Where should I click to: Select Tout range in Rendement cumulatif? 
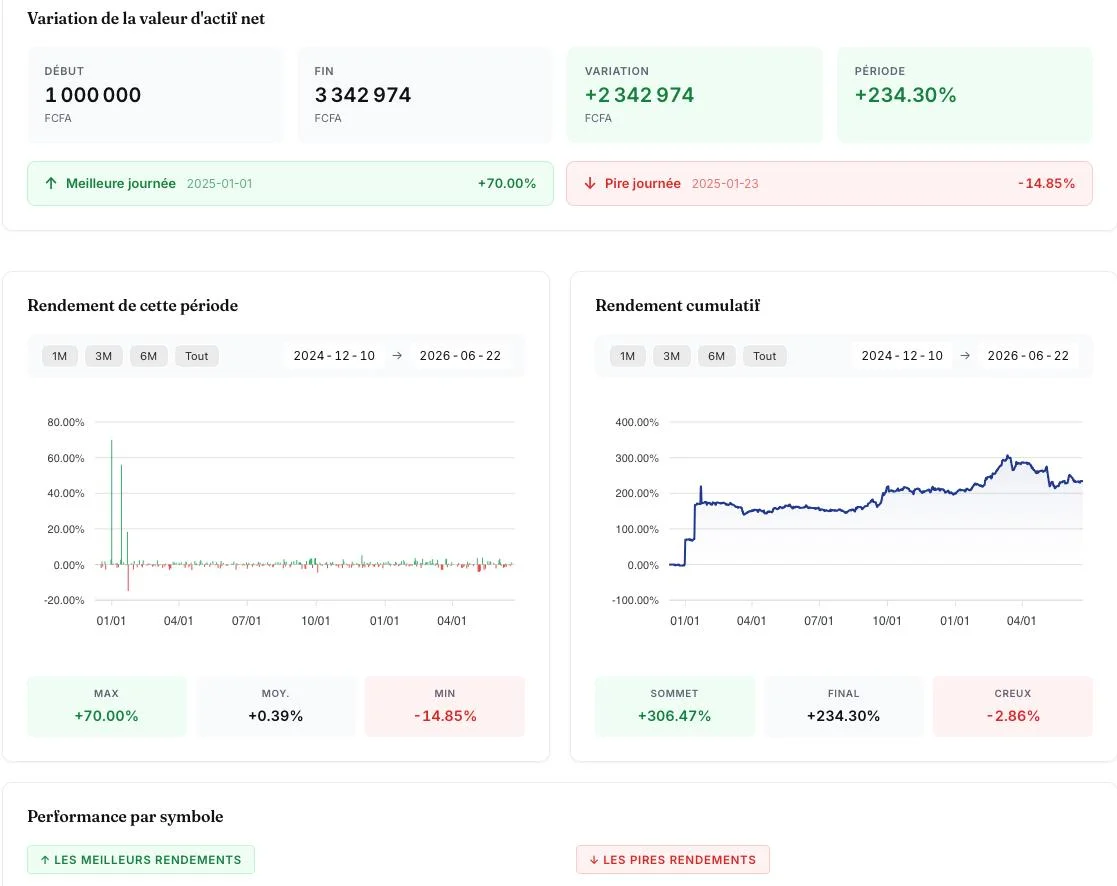pos(764,356)
